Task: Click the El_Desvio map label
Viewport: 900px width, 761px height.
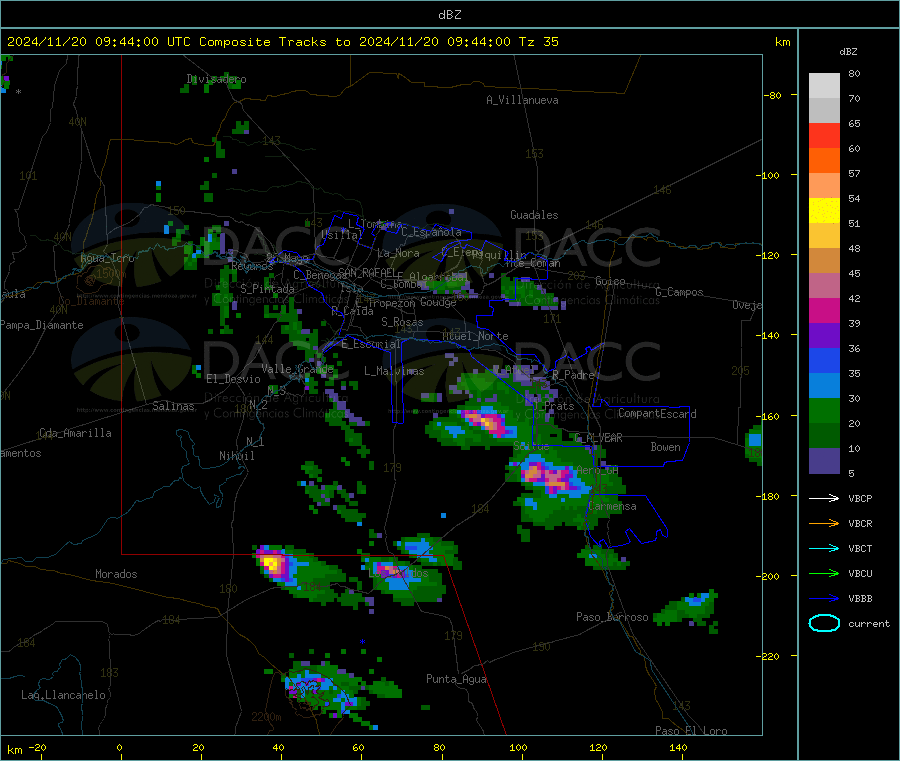Action: (x=233, y=379)
